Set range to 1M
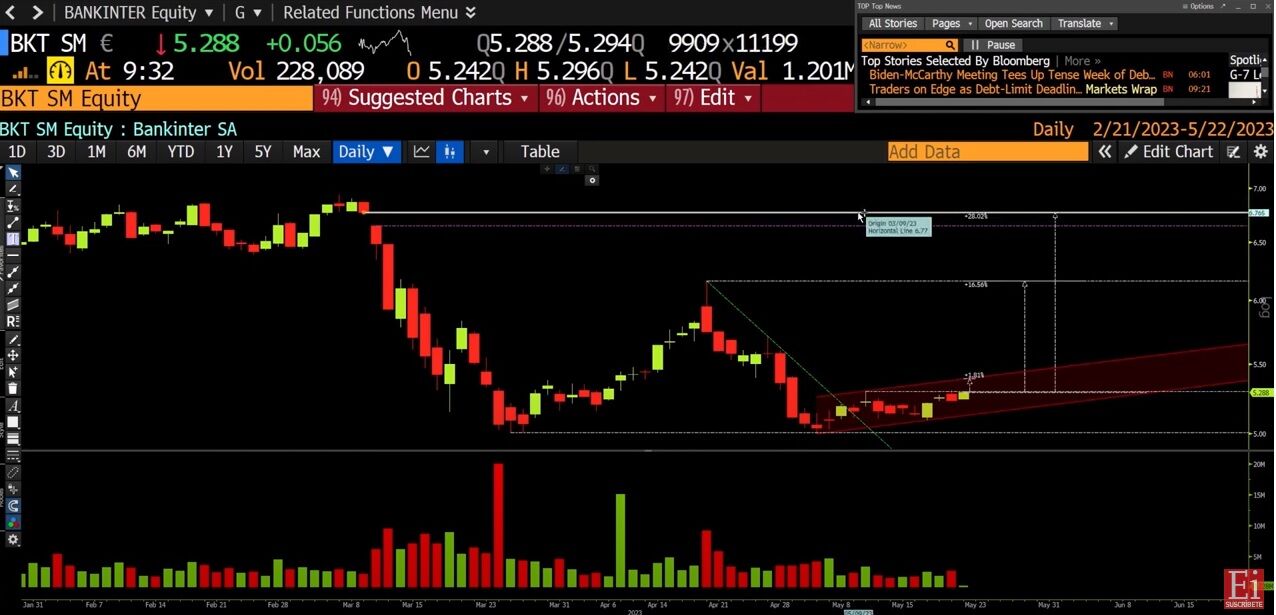 click(x=96, y=152)
